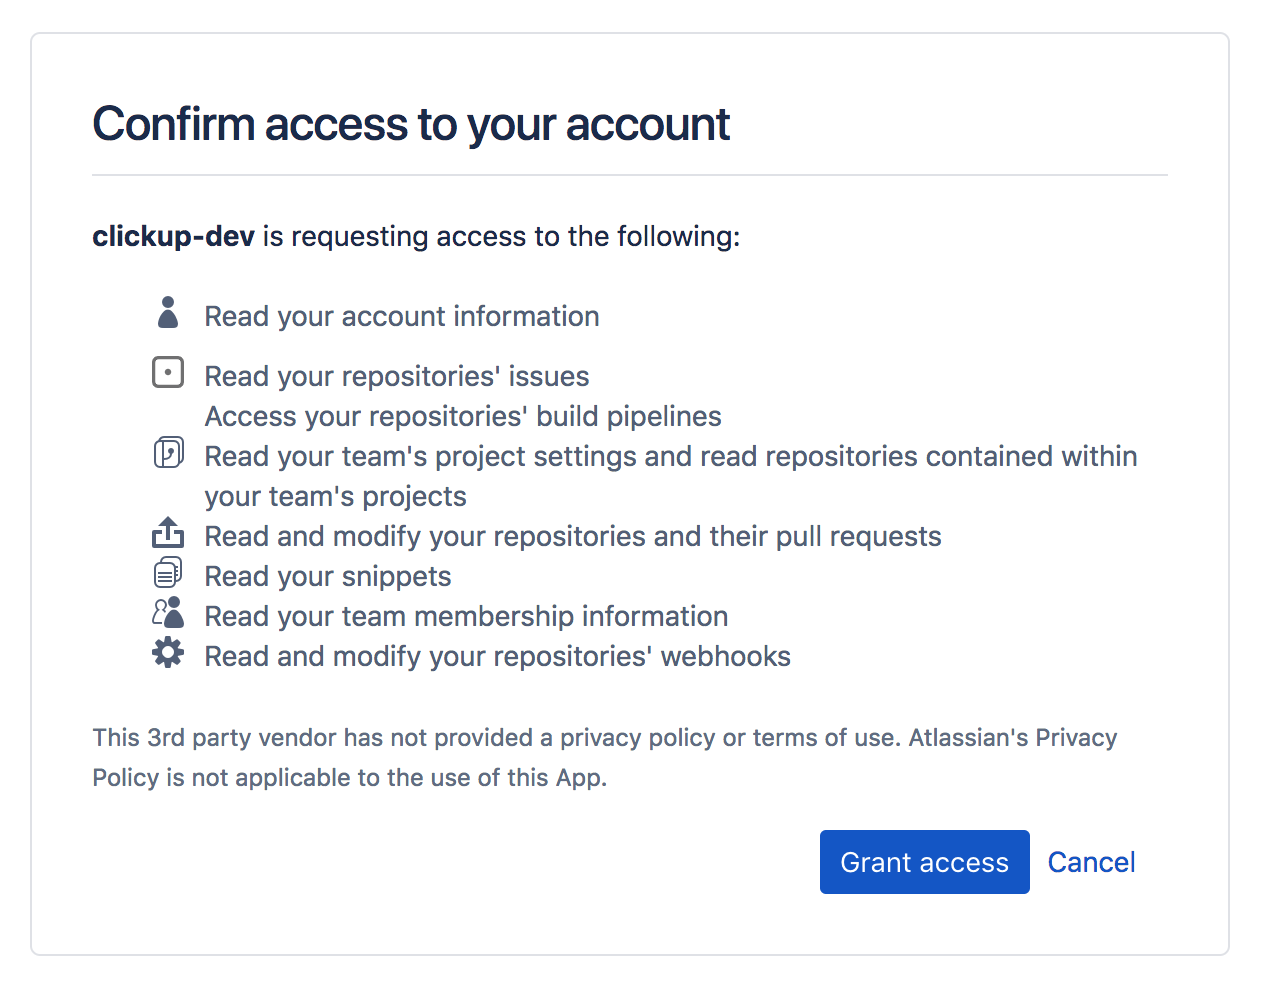
Task: Click the team's project settings permission text
Action: 670,457
